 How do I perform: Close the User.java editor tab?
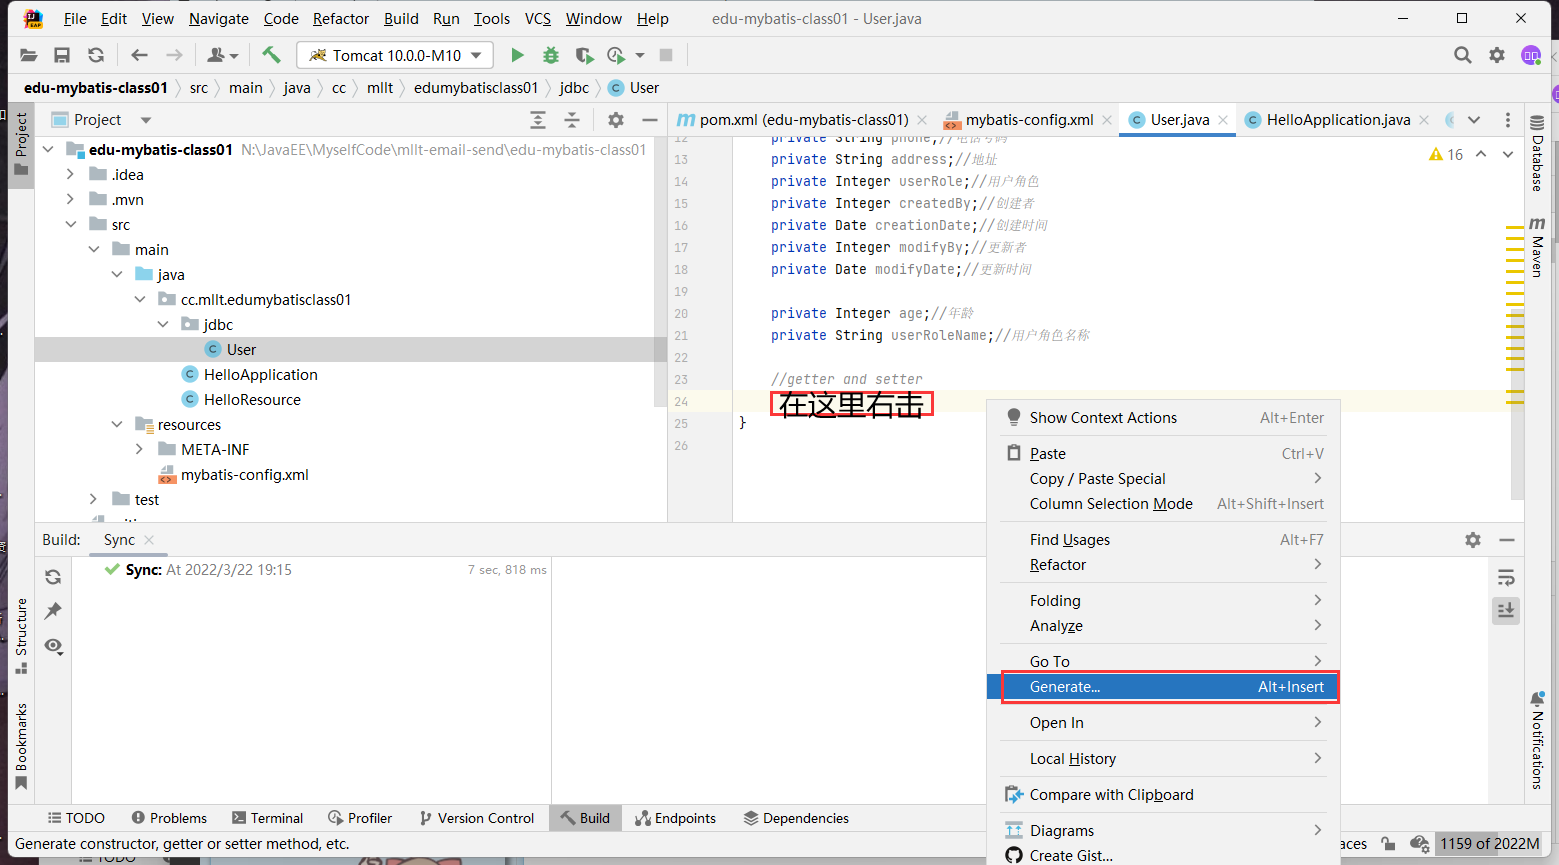point(1223,120)
